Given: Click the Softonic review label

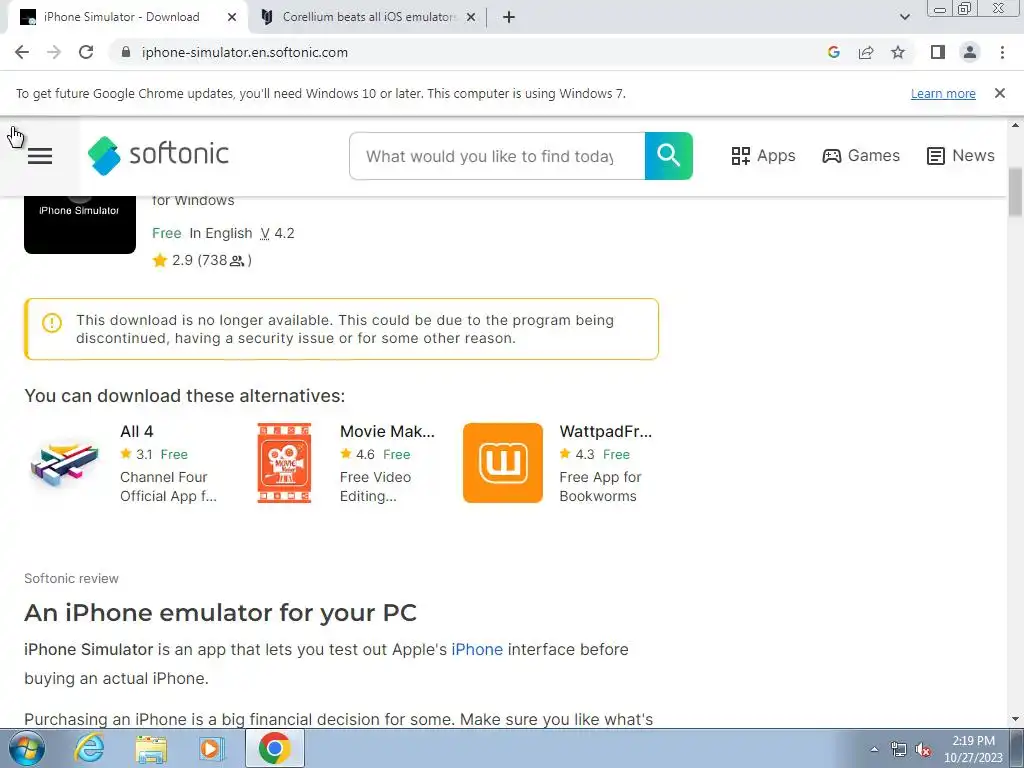Looking at the screenshot, I should click(71, 579).
